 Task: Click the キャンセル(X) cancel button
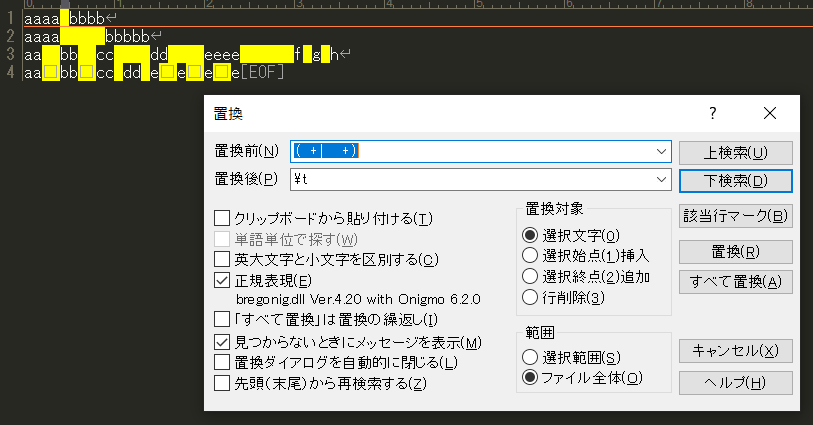pyautogui.click(x=736, y=351)
